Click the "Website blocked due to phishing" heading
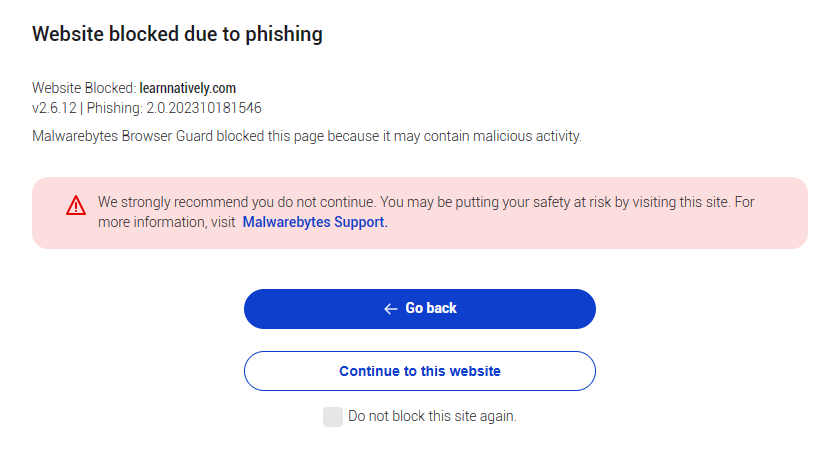The image size is (835, 475). pyautogui.click(x=177, y=34)
